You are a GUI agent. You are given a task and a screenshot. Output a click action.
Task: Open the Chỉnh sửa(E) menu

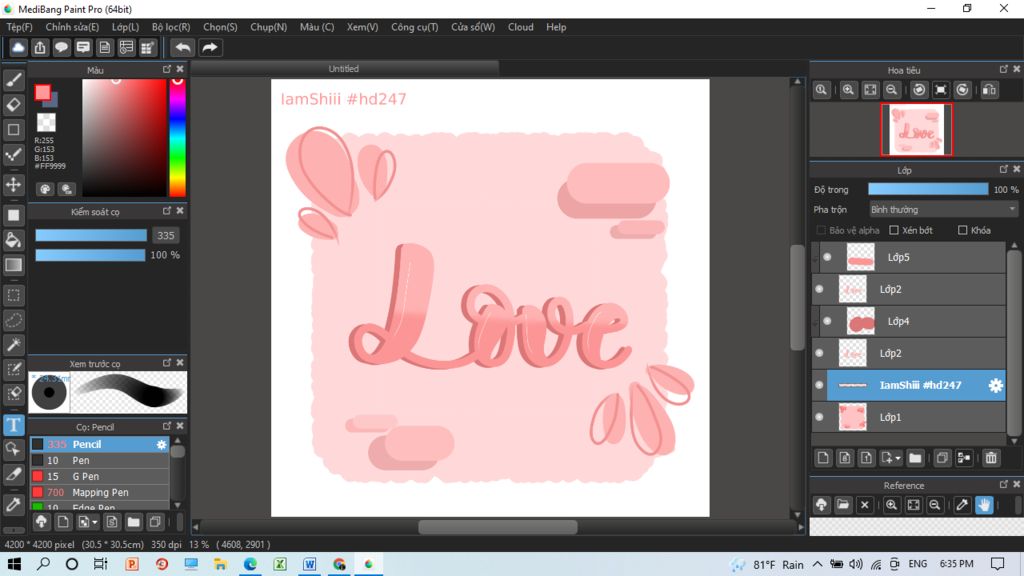pyautogui.click(x=72, y=27)
